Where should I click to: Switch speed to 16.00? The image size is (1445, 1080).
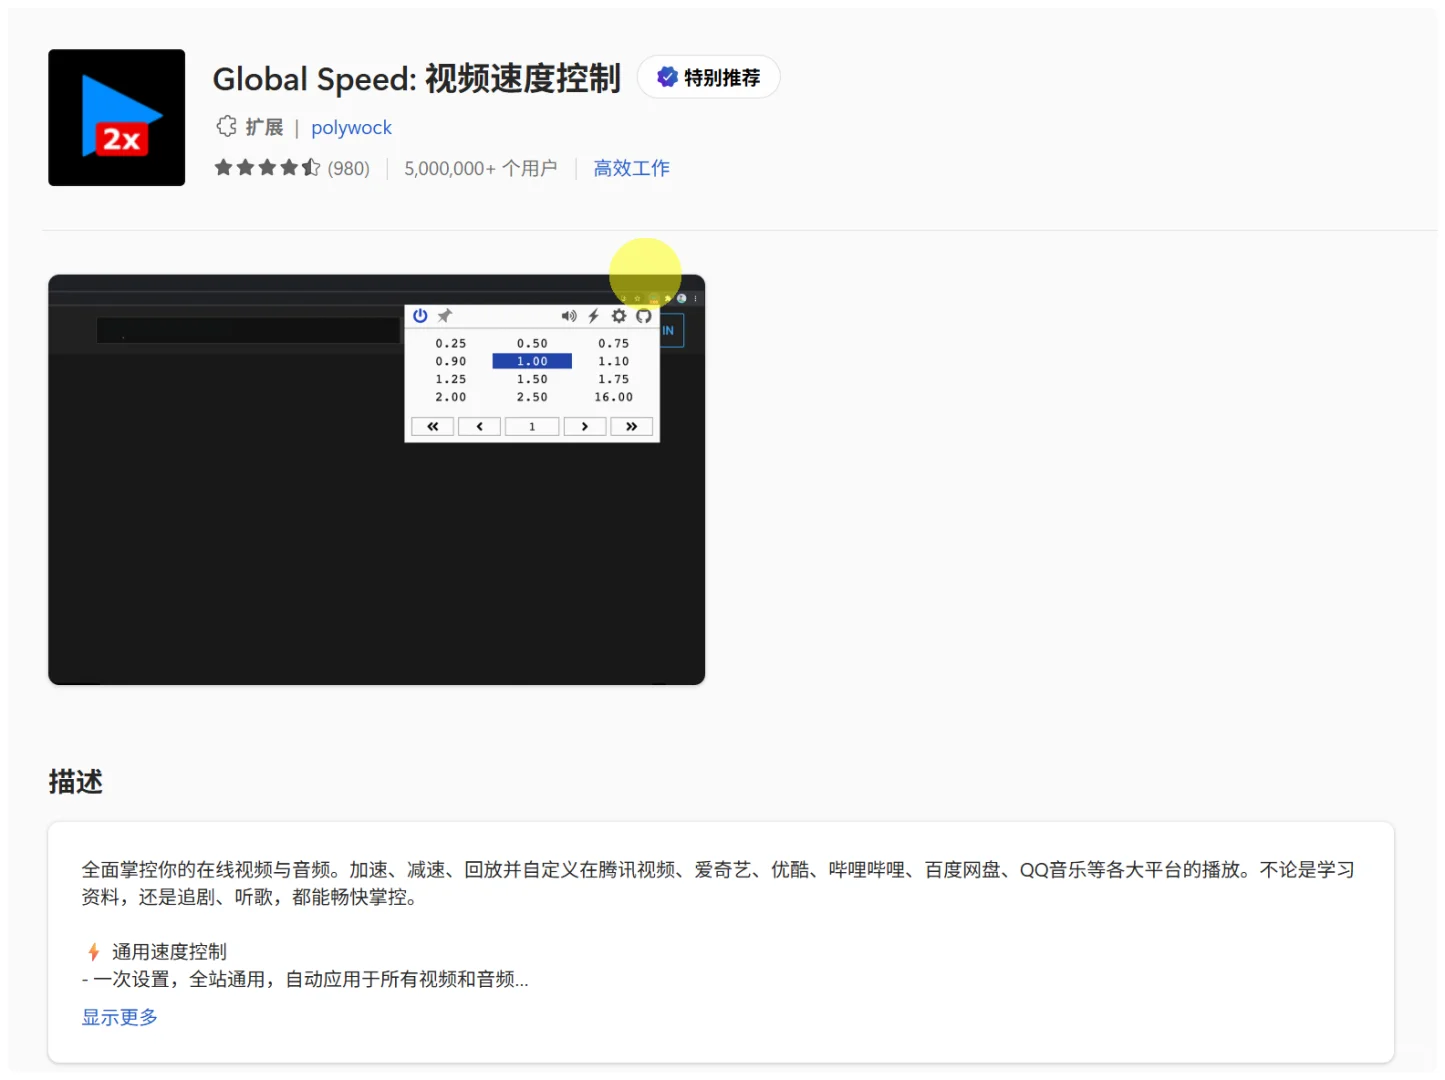(x=613, y=396)
